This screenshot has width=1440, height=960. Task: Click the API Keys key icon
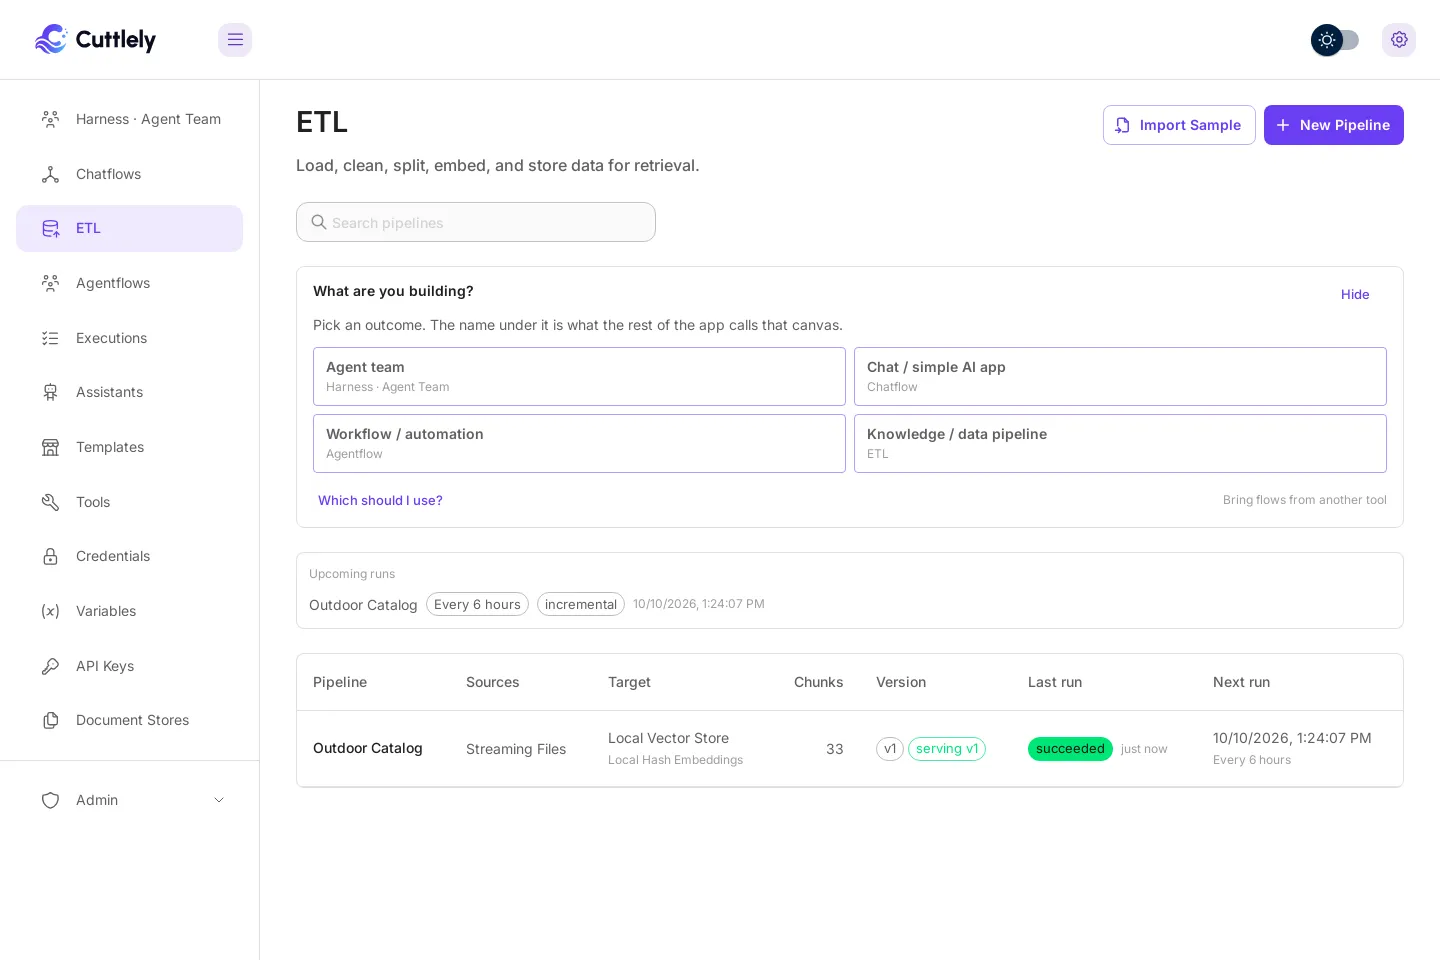pos(50,666)
